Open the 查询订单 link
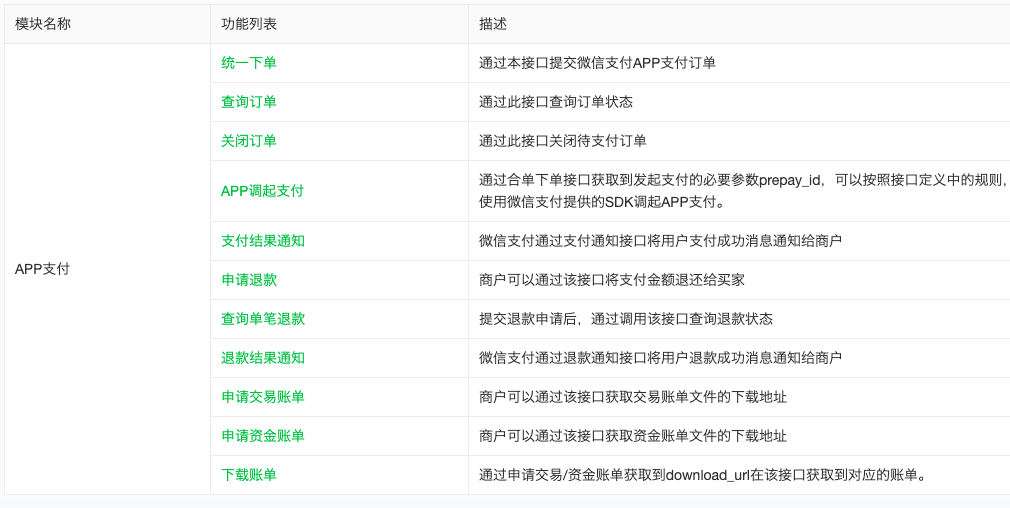Viewport: 1010px width, 508px height. (249, 102)
